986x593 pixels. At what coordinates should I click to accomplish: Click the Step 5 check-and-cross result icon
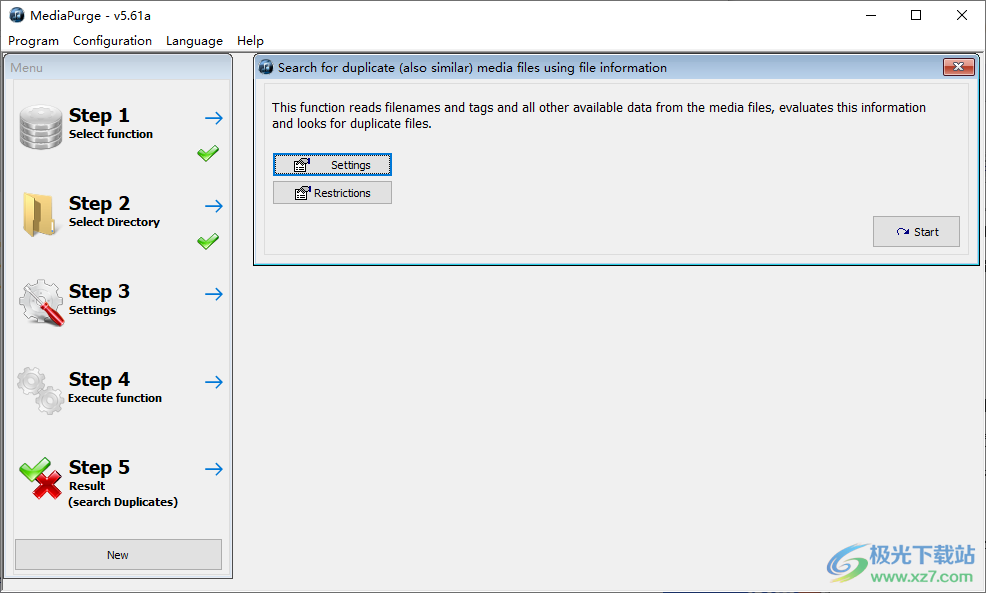41,479
